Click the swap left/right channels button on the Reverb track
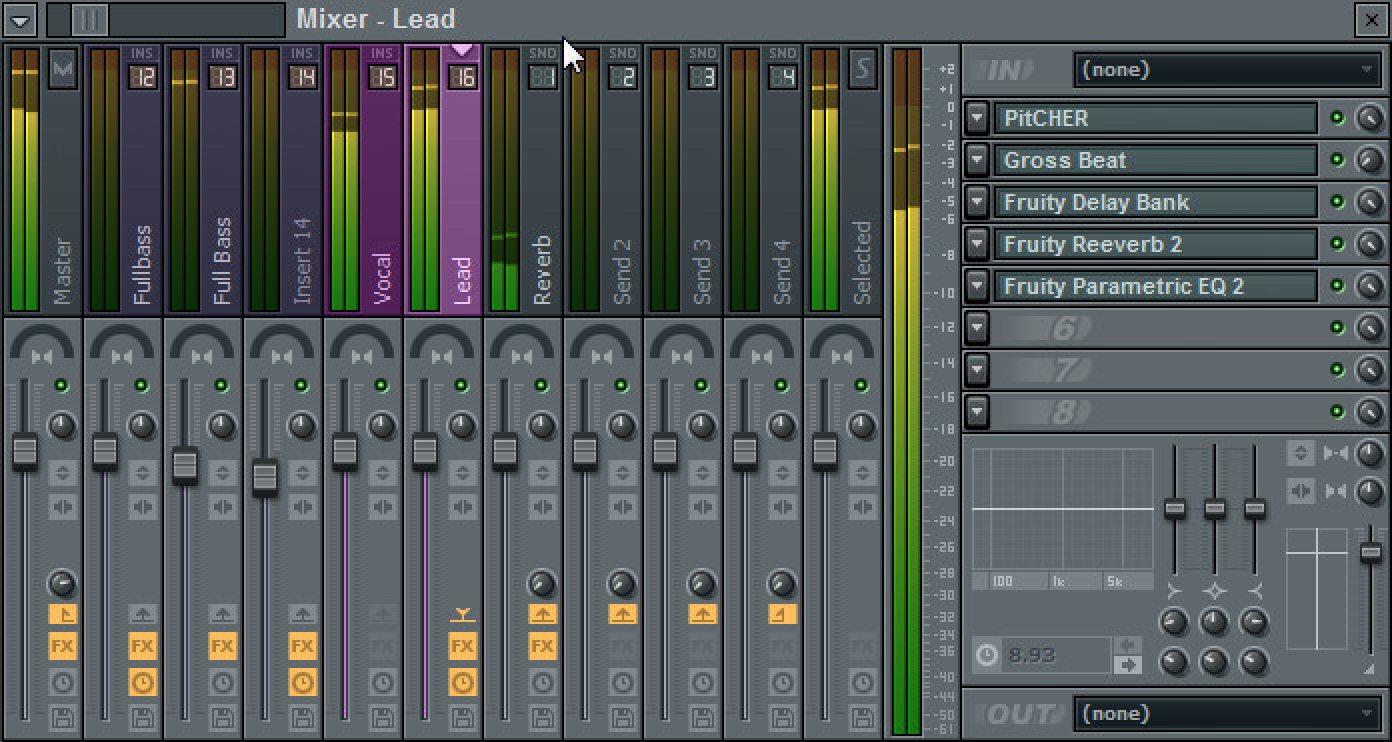Image resolution: width=1392 pixels, height=742 pixels. point(542,508)
